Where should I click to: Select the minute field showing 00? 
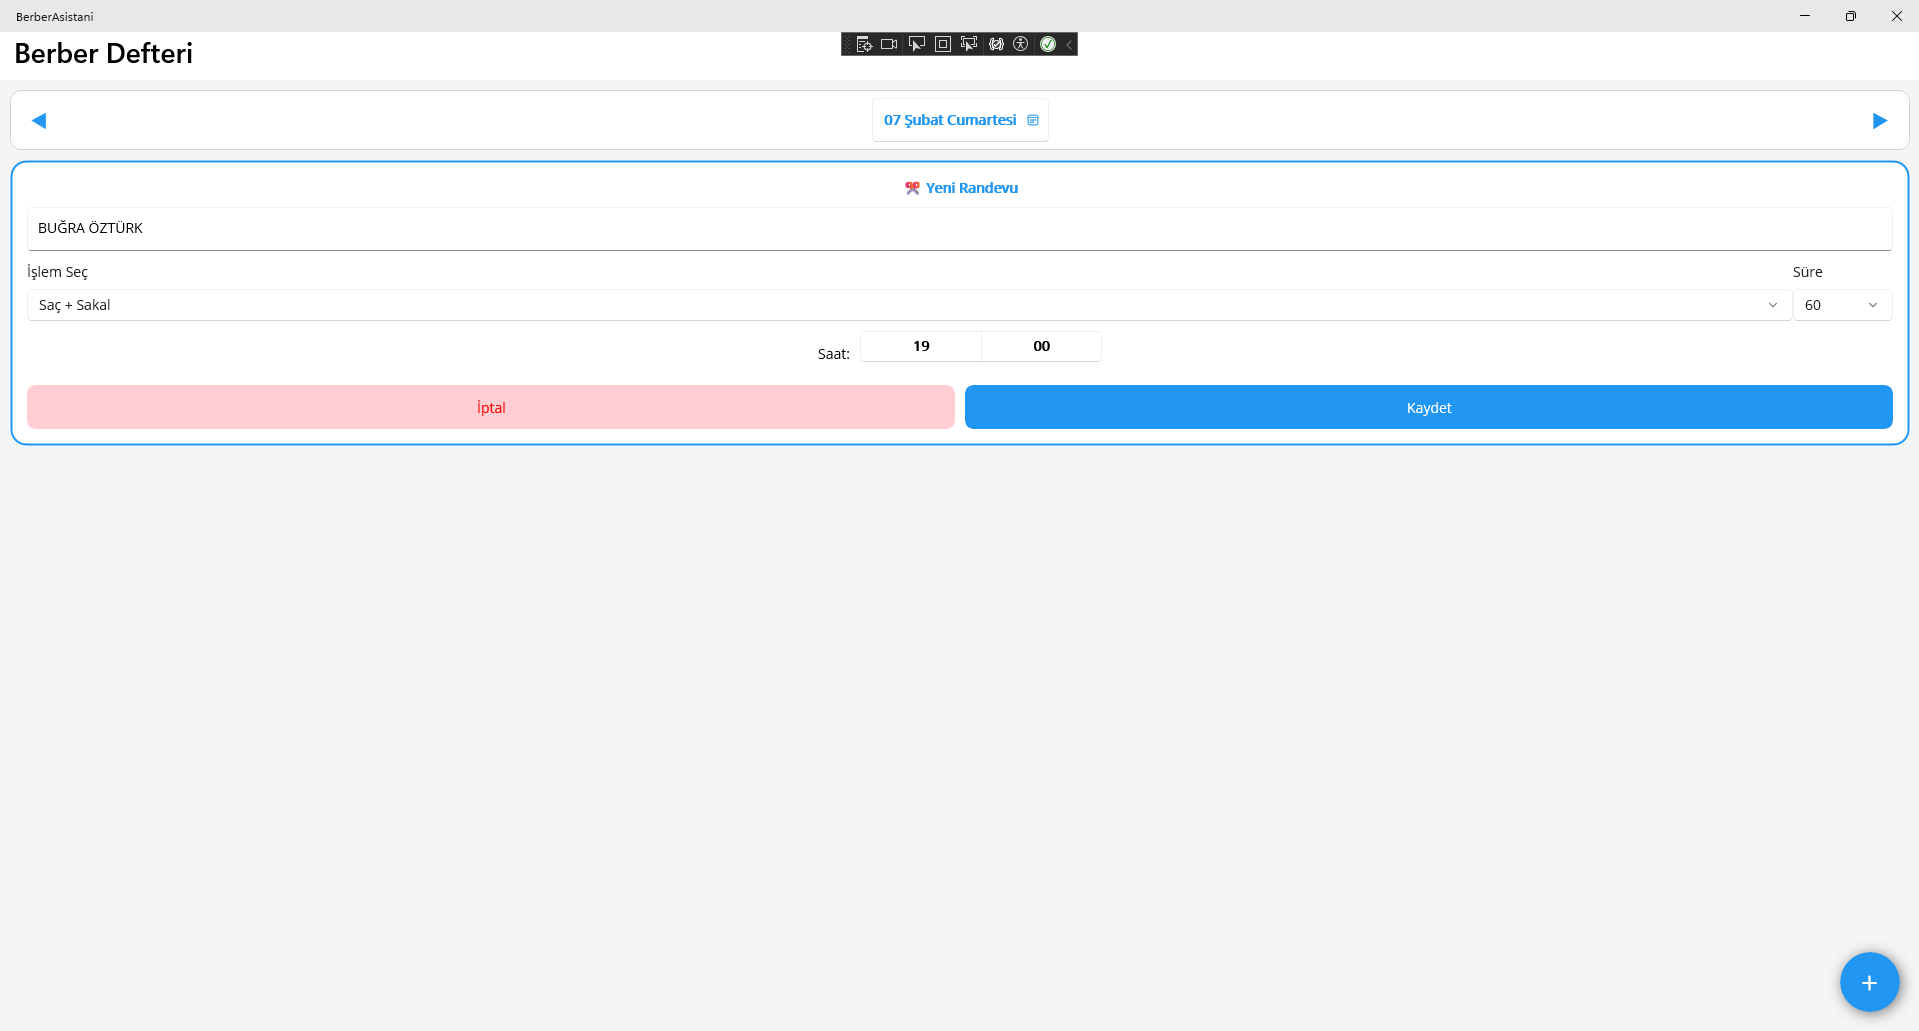click(1041, 346)
